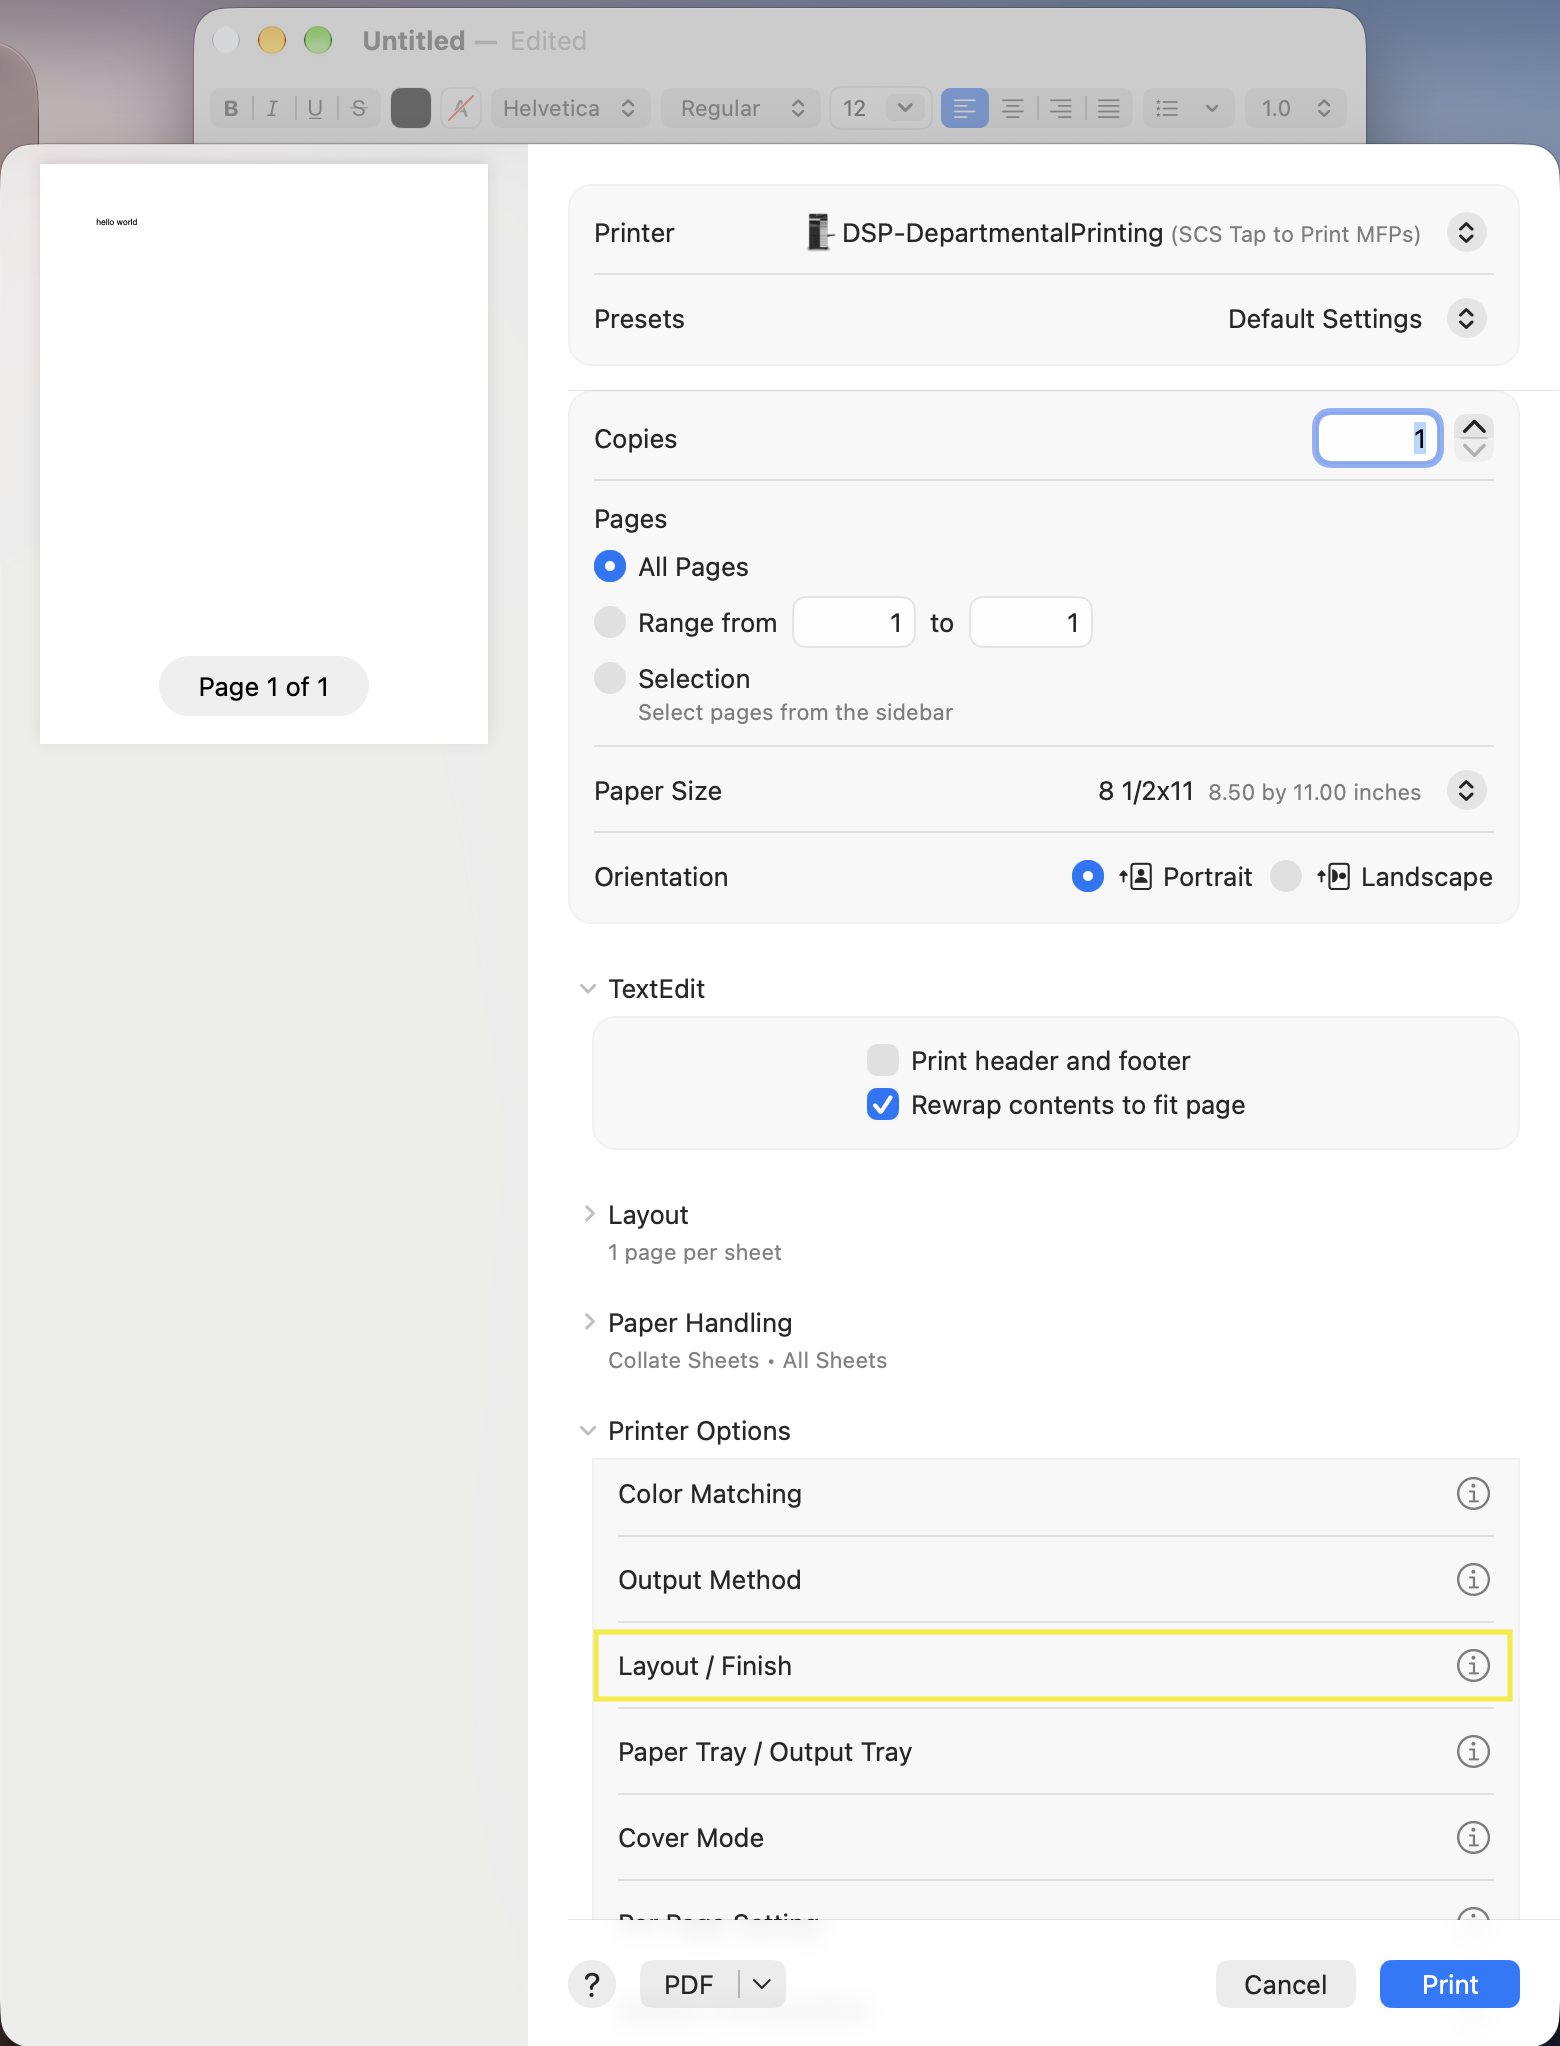Open print help with the question mark button
Screen dimensions: 1560x2046
(x=592, y=1984)
